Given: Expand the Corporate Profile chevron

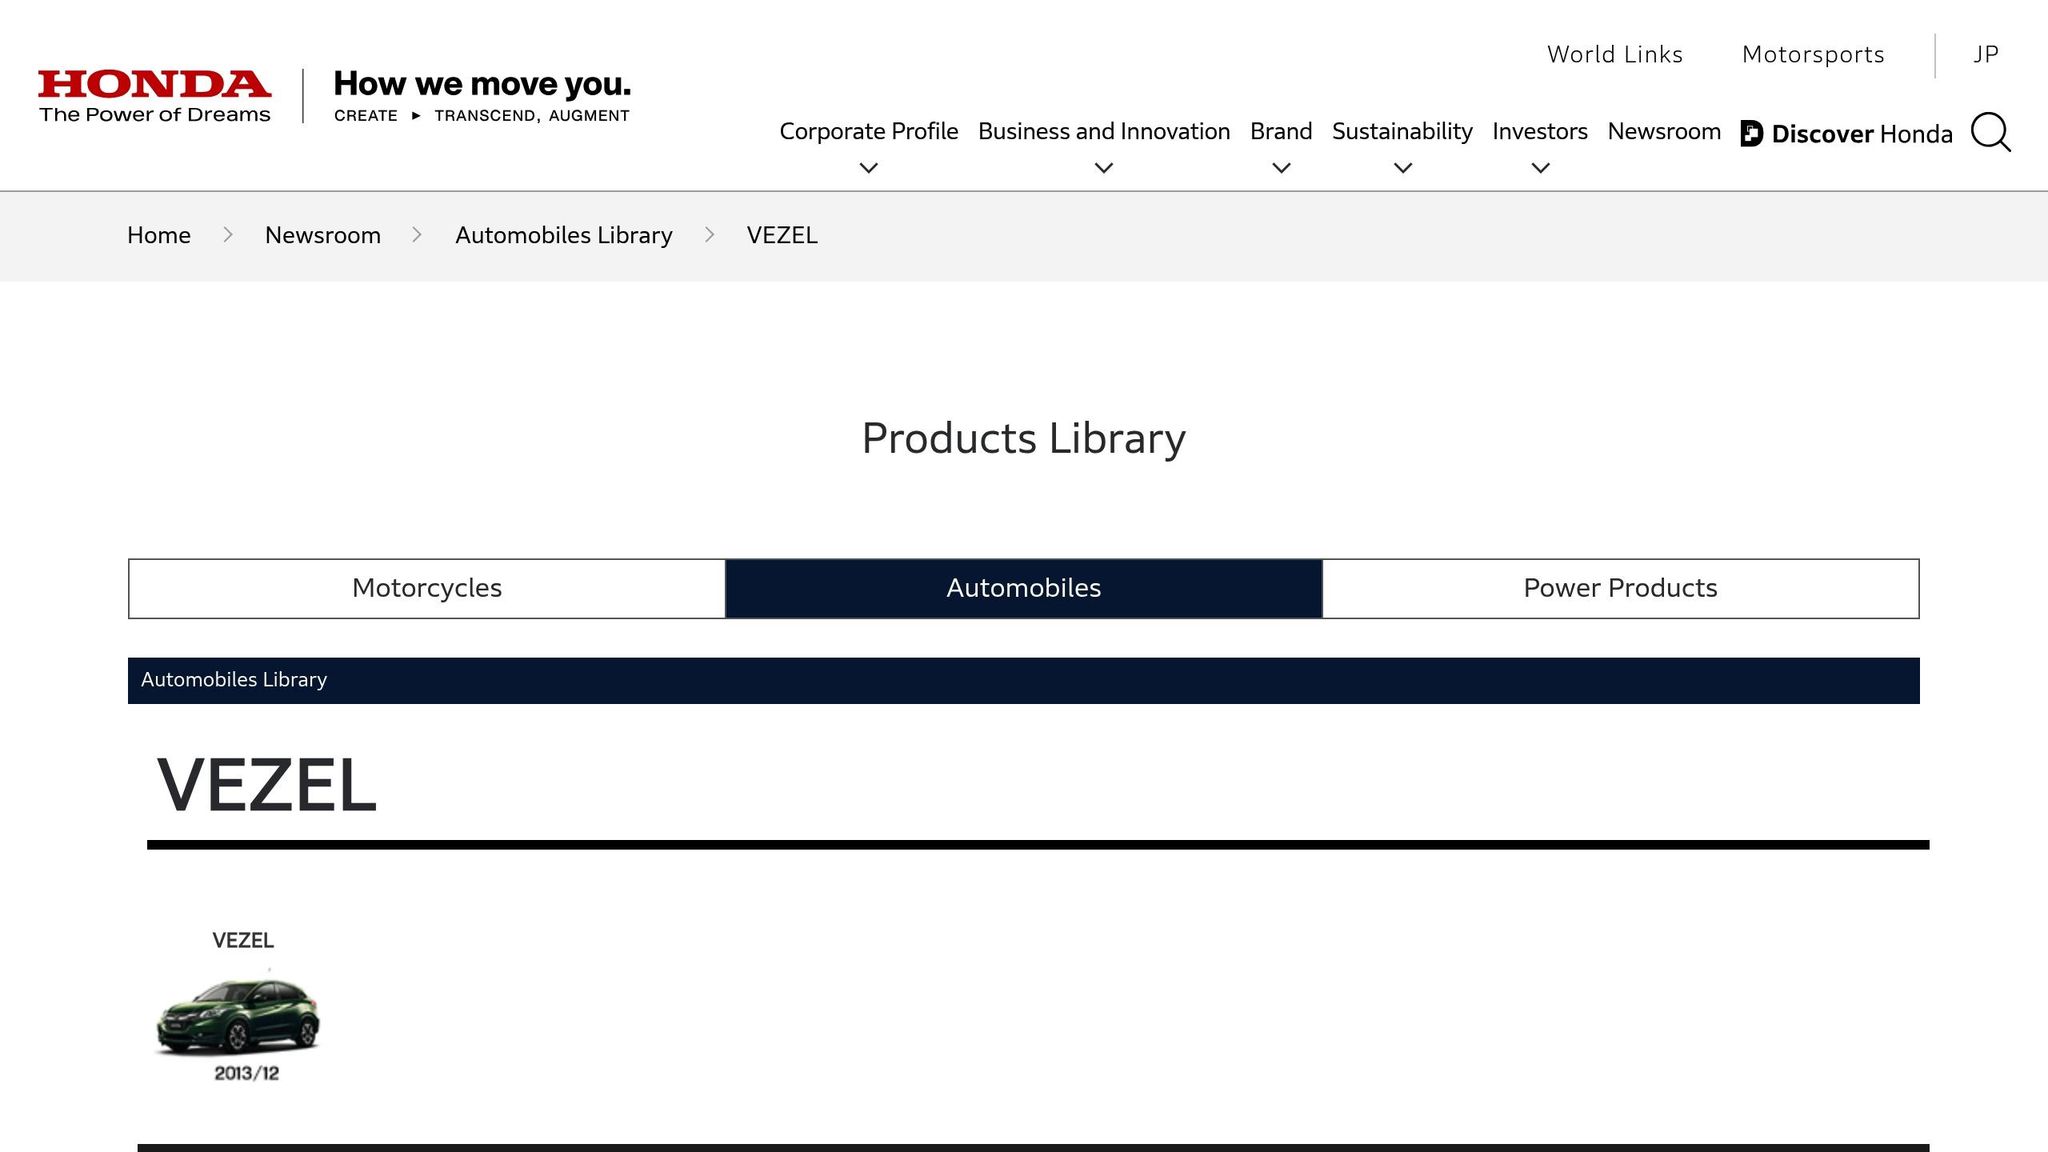Looking at the screenshot, I should [868, 168].
